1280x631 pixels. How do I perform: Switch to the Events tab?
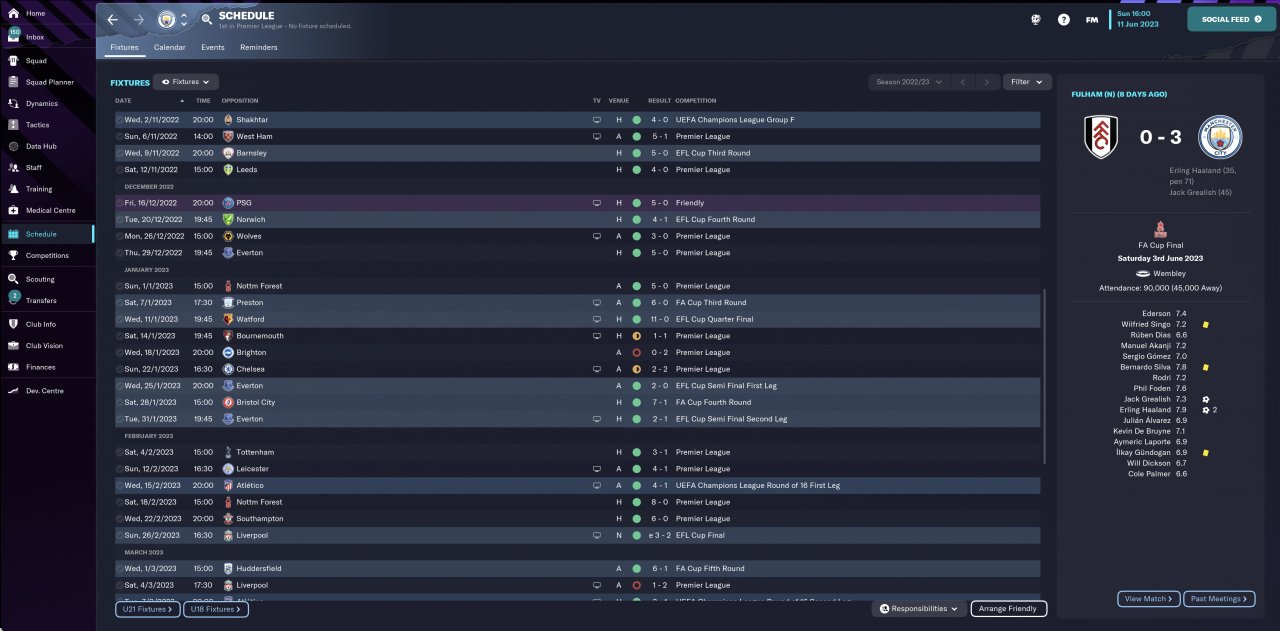[x=212, y=47]
